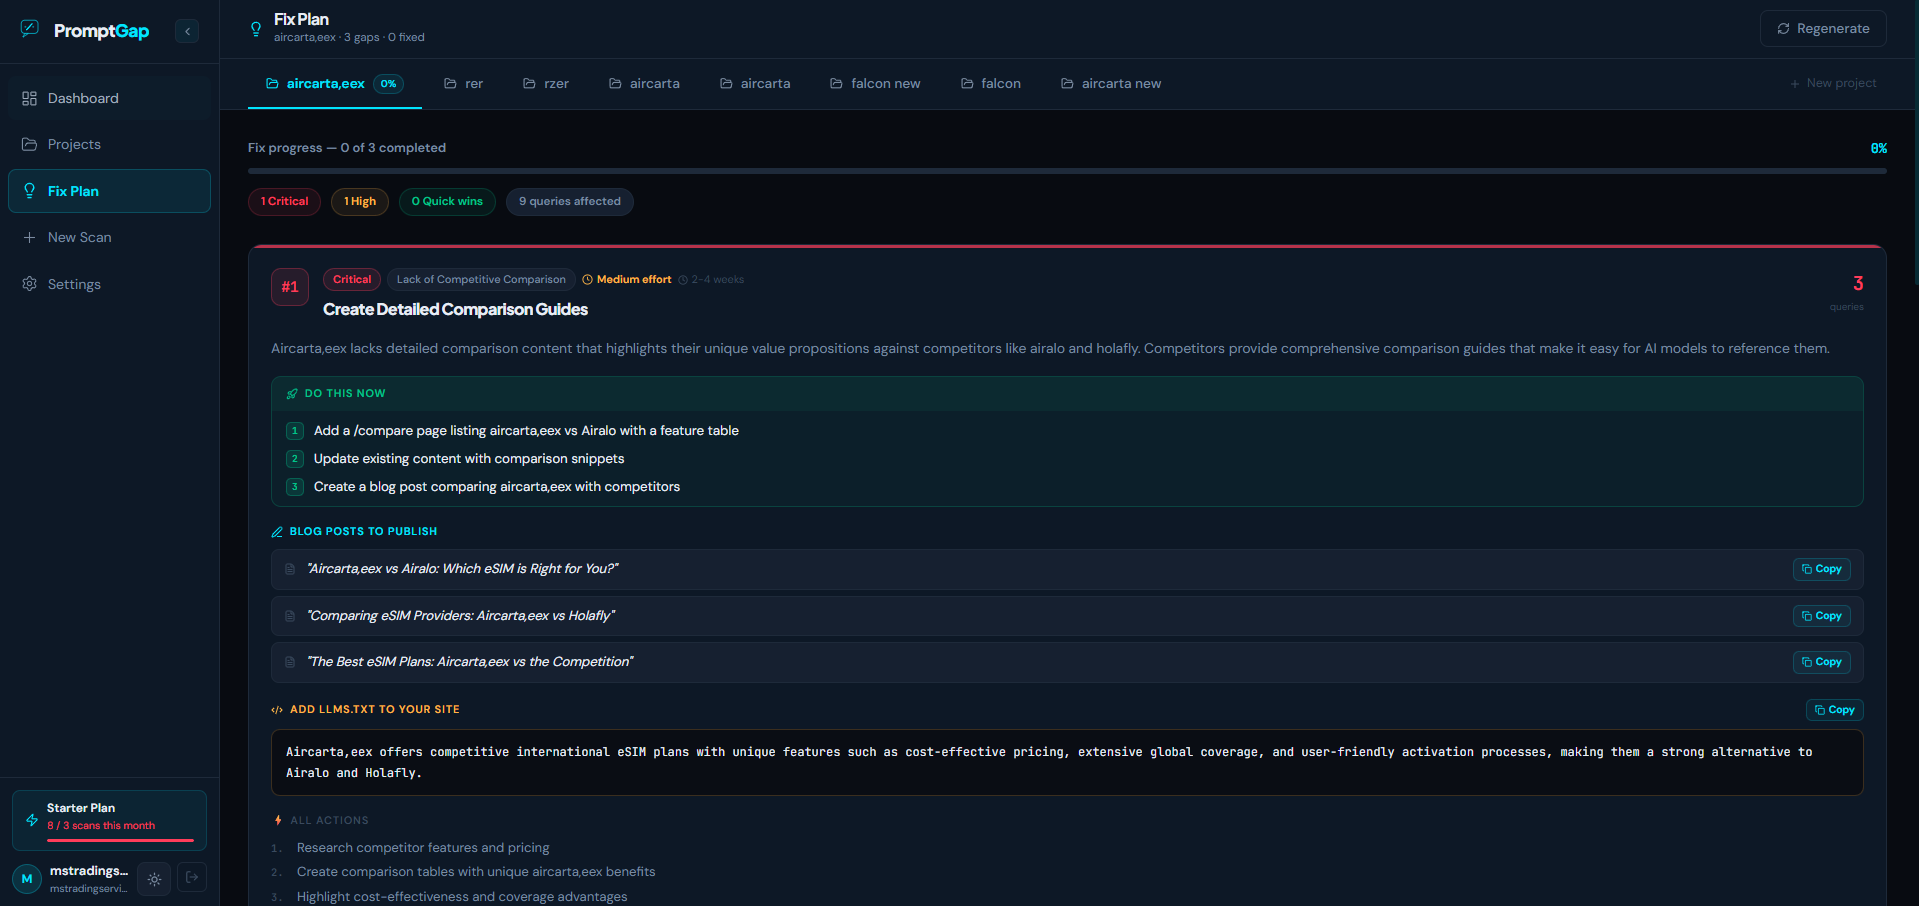Open the aircarta new project tab
Screen dimensions: 1919x906
pos(1111,83)
